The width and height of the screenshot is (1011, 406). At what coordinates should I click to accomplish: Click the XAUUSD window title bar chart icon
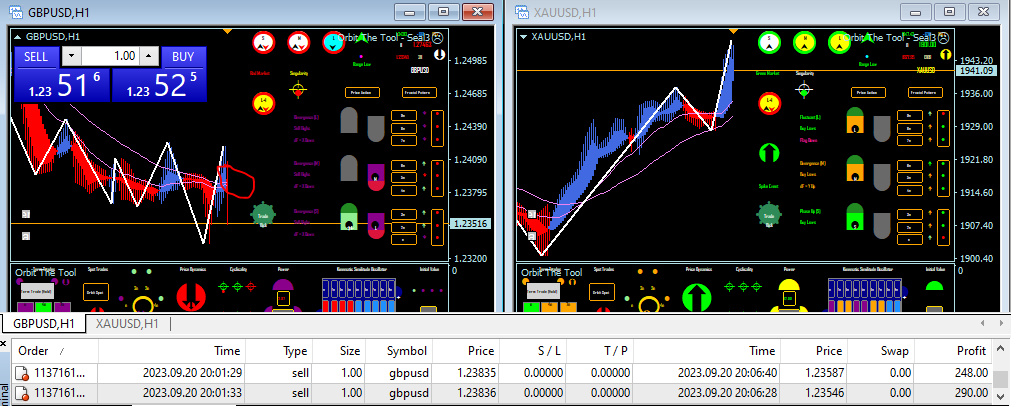(x=522, y=12)
